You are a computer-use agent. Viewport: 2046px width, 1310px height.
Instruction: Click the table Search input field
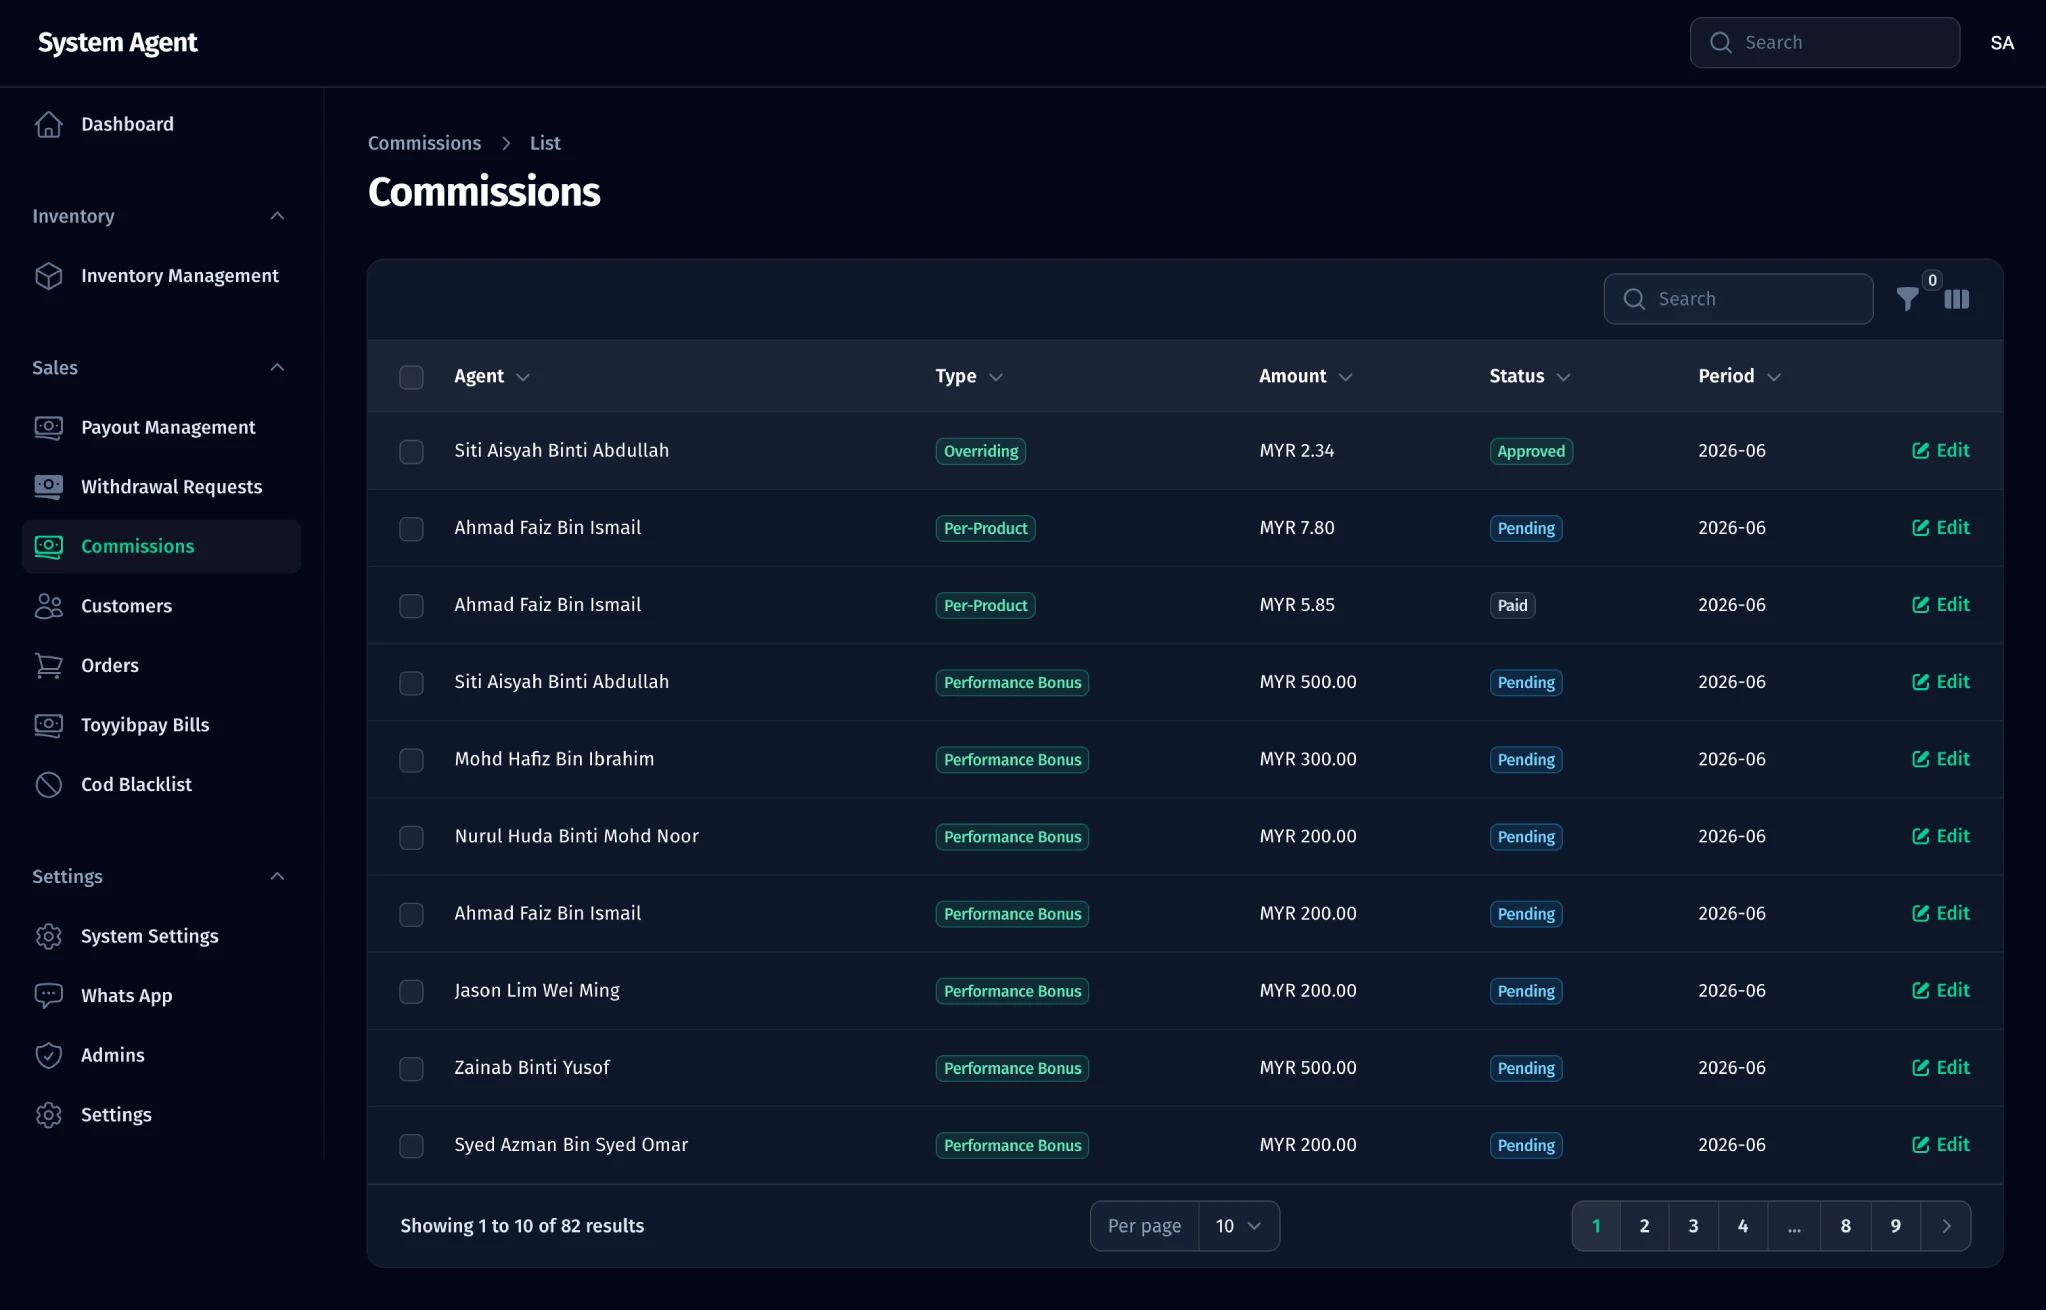(x=1738, y=299)
